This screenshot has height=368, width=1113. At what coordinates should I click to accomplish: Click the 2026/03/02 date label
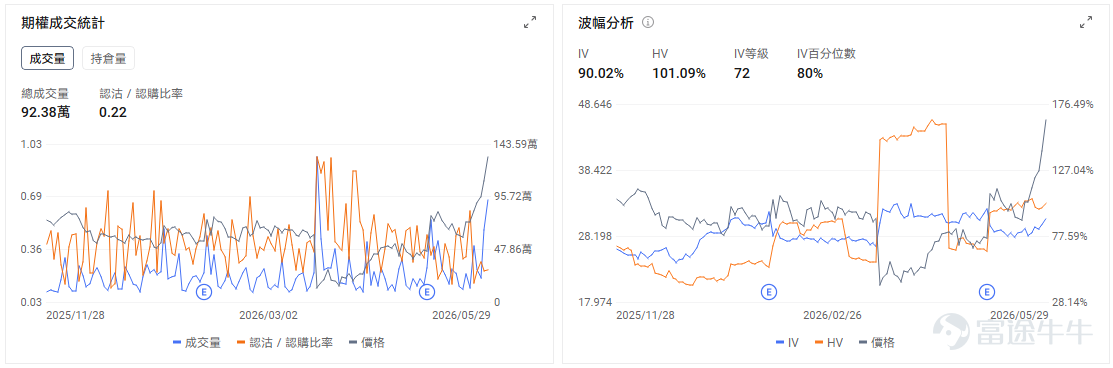tap(268, 314)
